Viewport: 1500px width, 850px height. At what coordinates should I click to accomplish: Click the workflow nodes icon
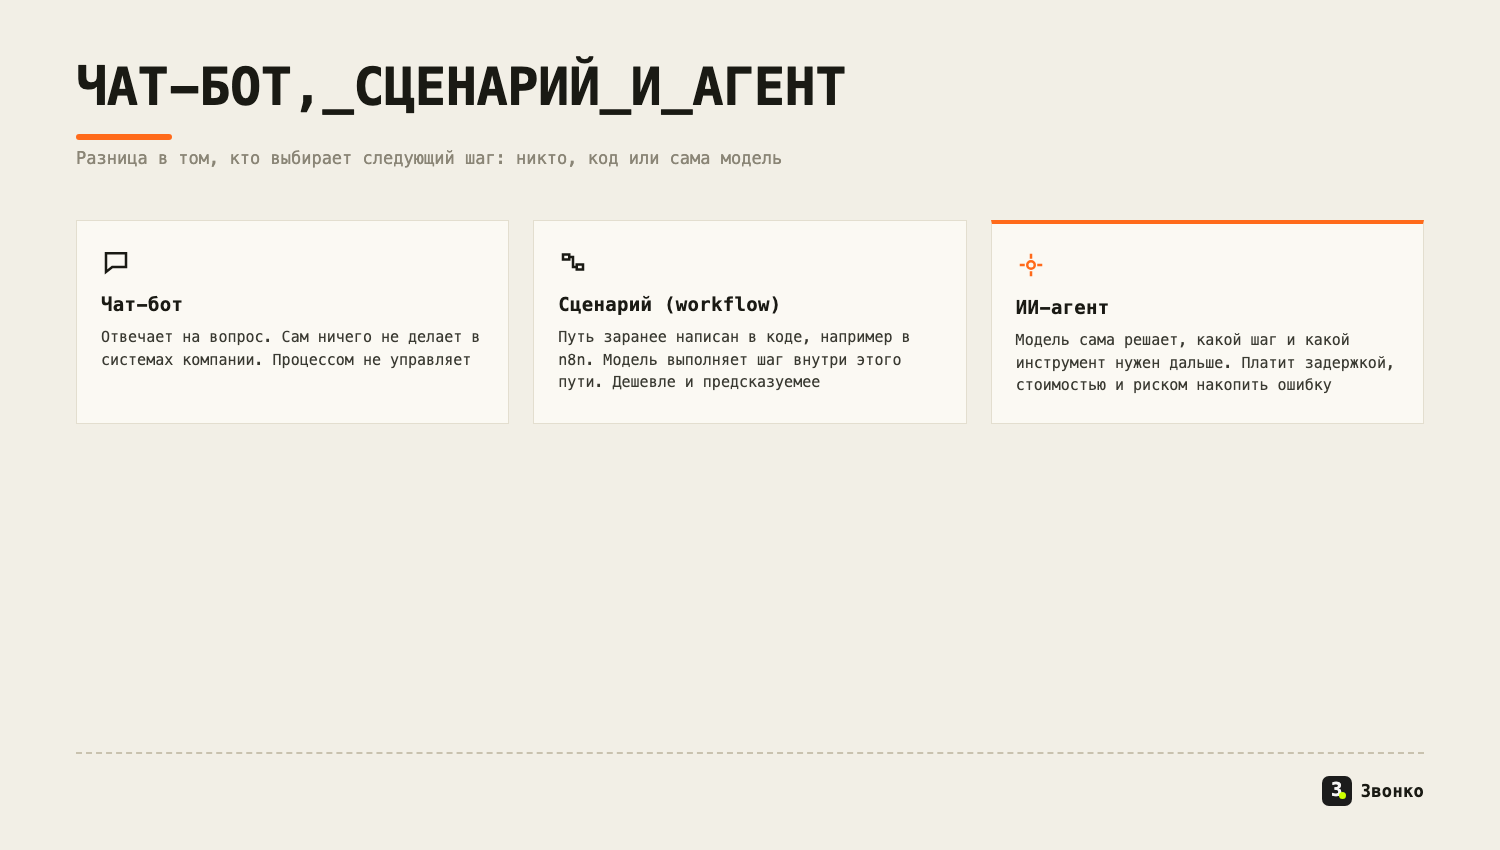(x=573, y=262)
